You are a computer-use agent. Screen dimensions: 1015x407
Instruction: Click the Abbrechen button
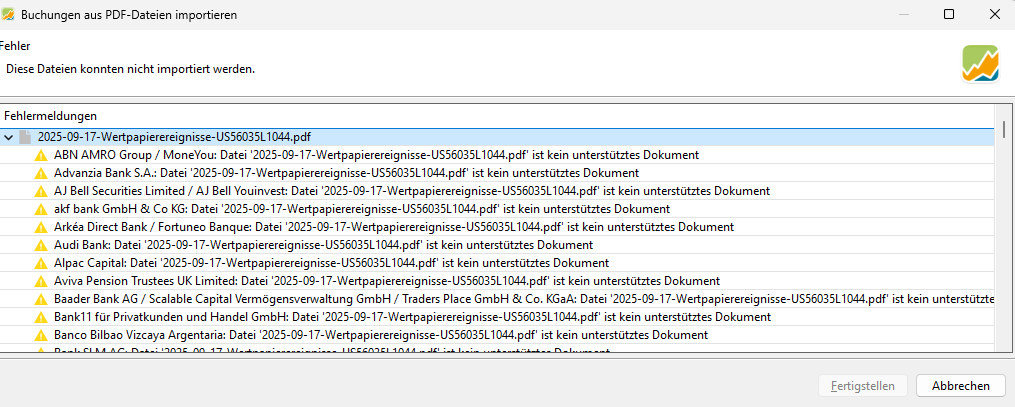(960, 385)
